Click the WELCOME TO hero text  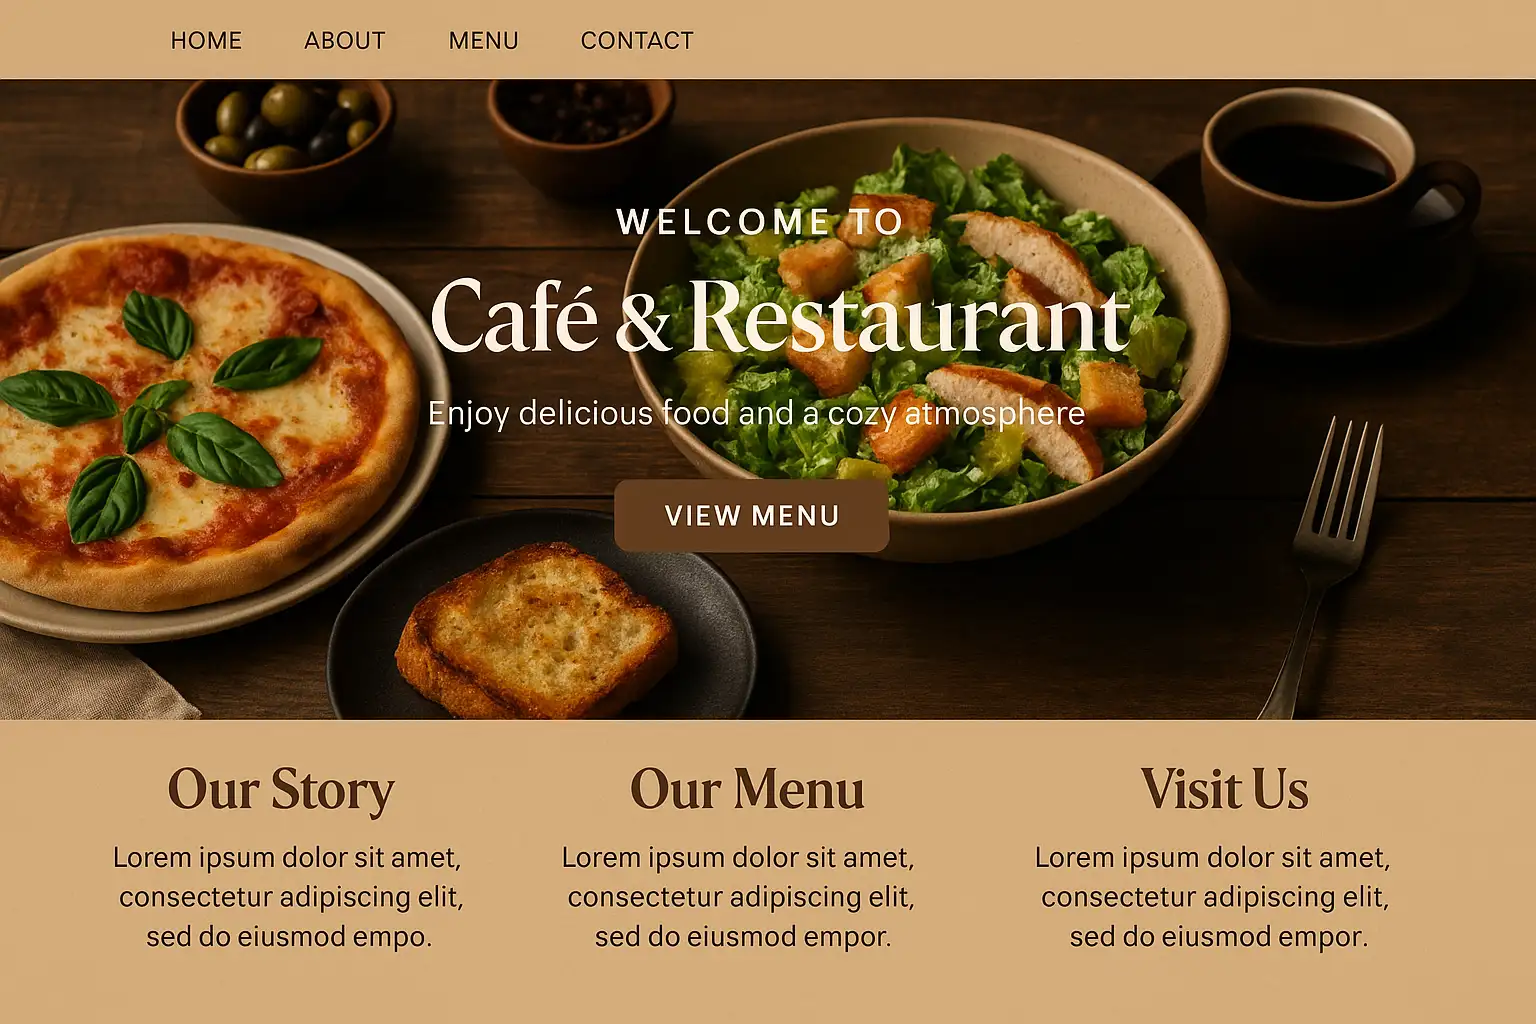click(x=760, y=222)
